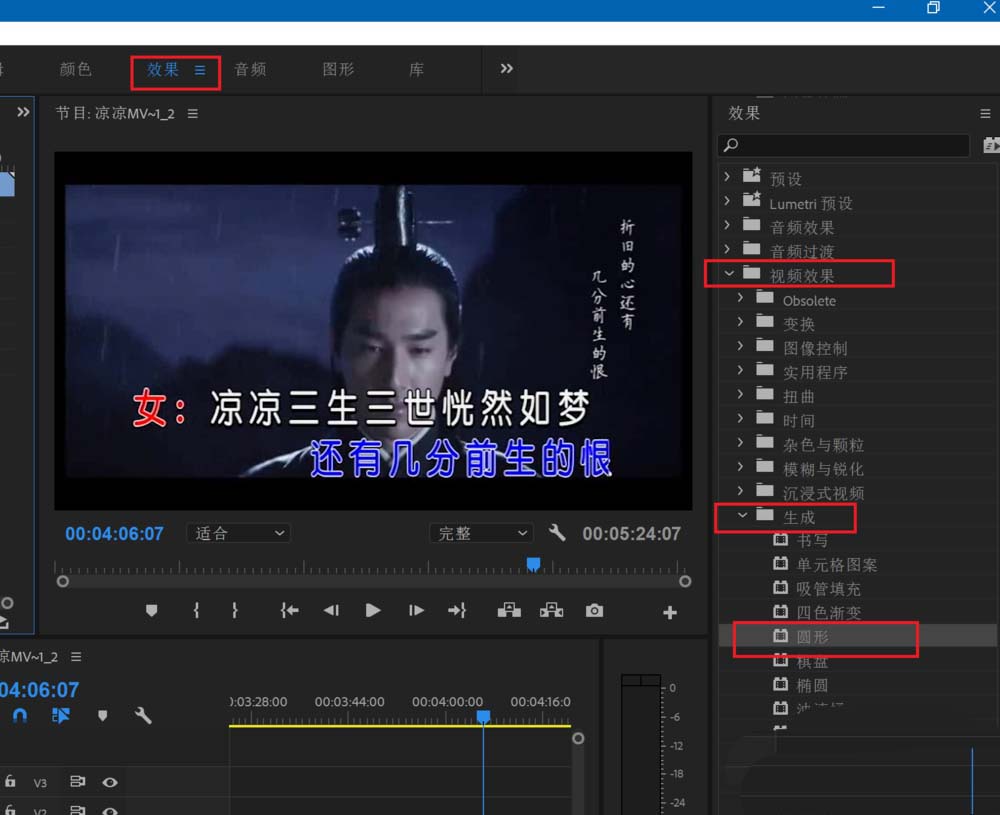This screenshot has height=815, width=1000.
Task: Open the 适合 zoom level dropdown
Action: [x=239, y=533]
